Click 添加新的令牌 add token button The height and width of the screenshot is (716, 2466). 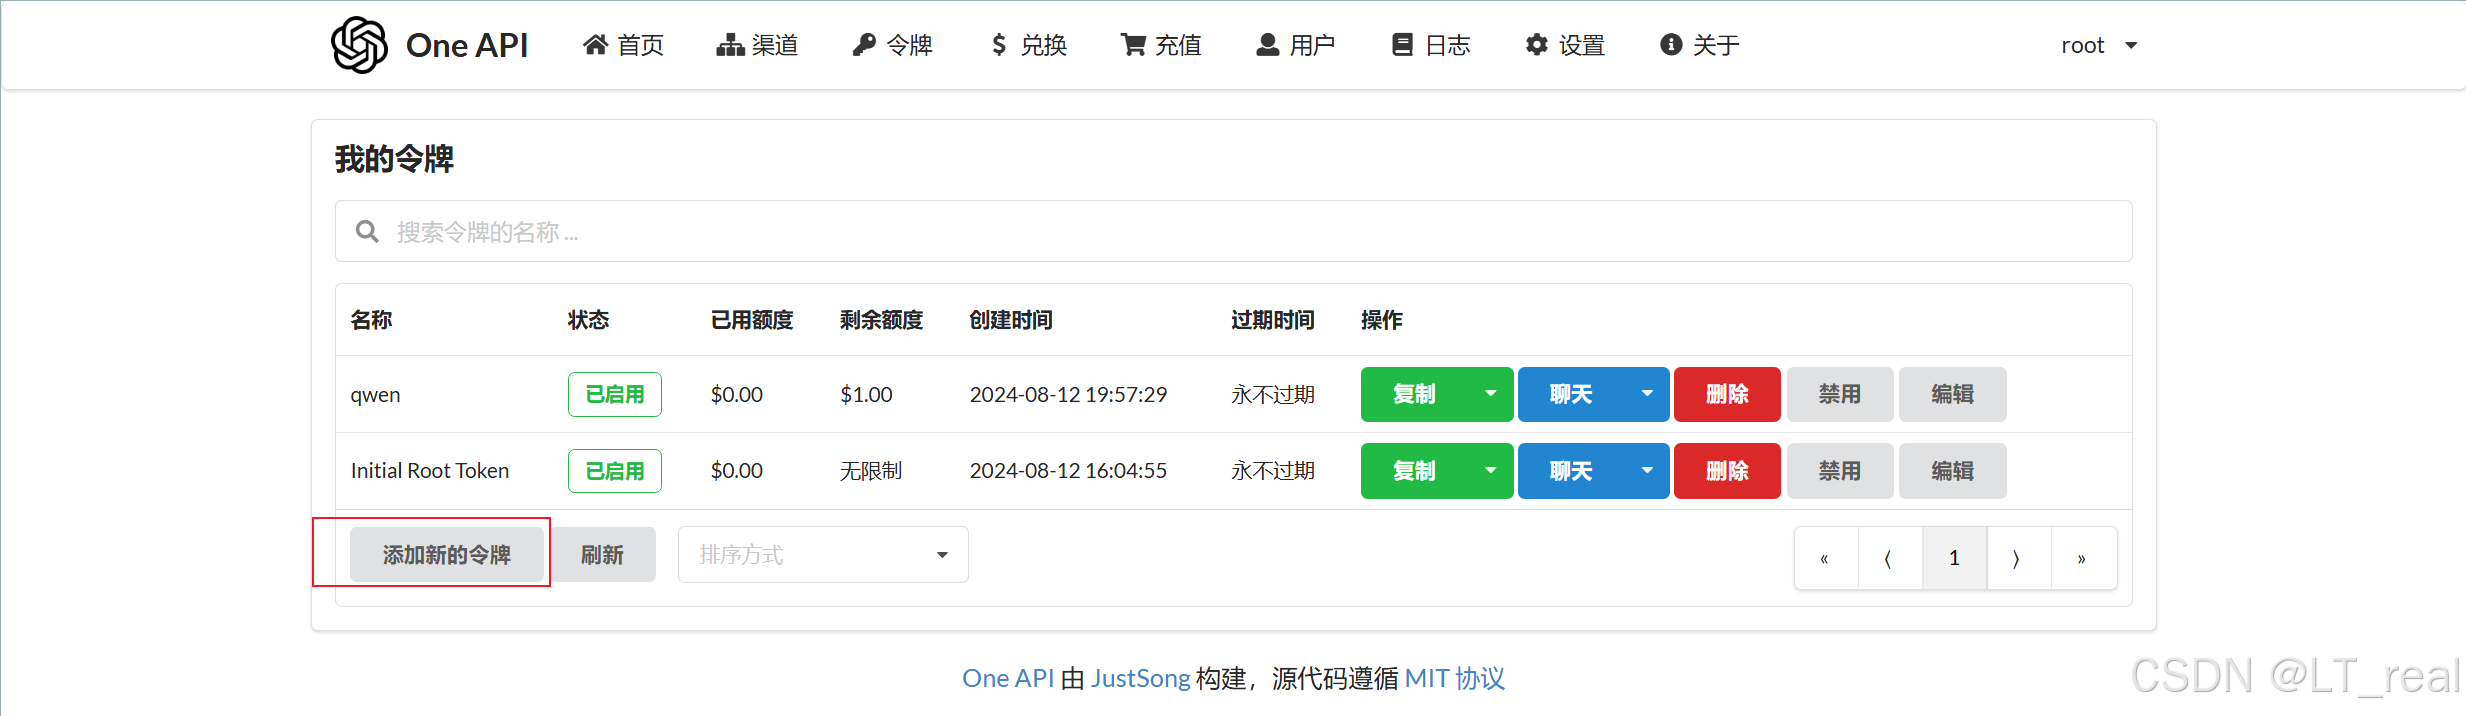447,555
